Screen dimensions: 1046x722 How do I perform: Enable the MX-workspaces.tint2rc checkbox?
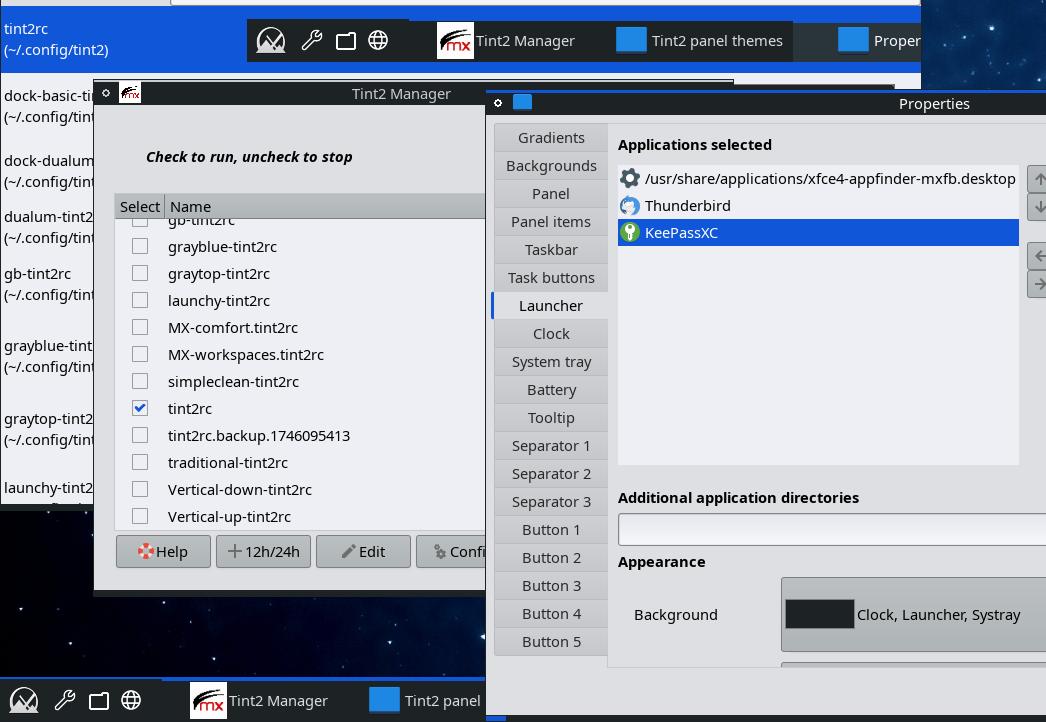coord(140,354)
